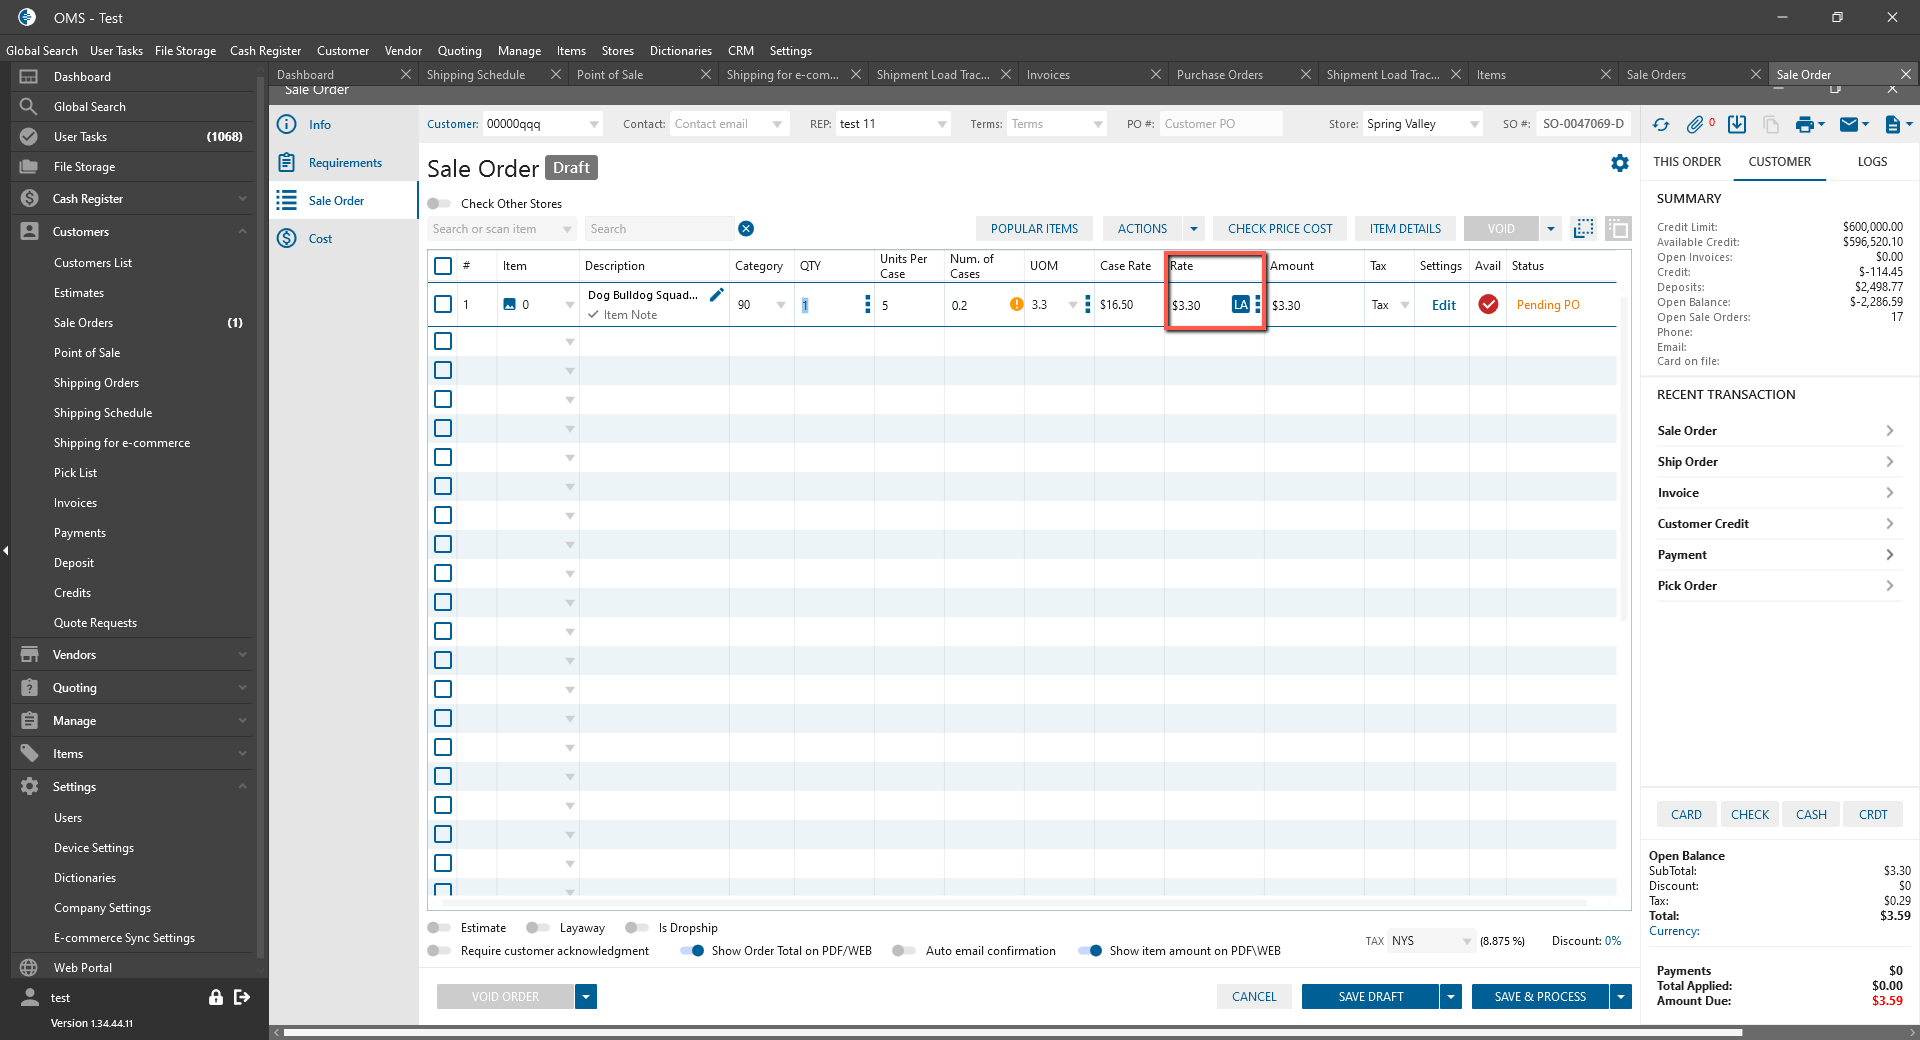Click the email envelope icon
1920x1040 pixels.
tap(1849, 125)
